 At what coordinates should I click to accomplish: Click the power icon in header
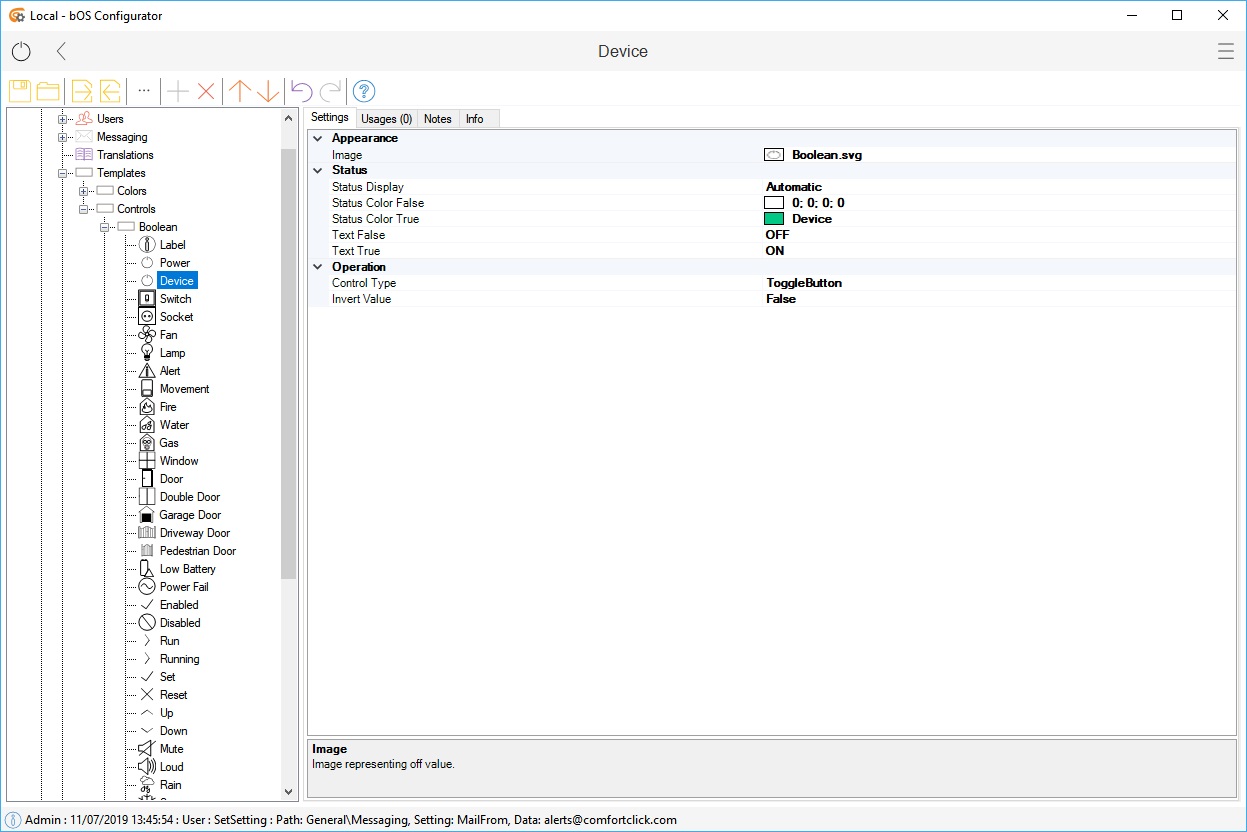point(21,52)
